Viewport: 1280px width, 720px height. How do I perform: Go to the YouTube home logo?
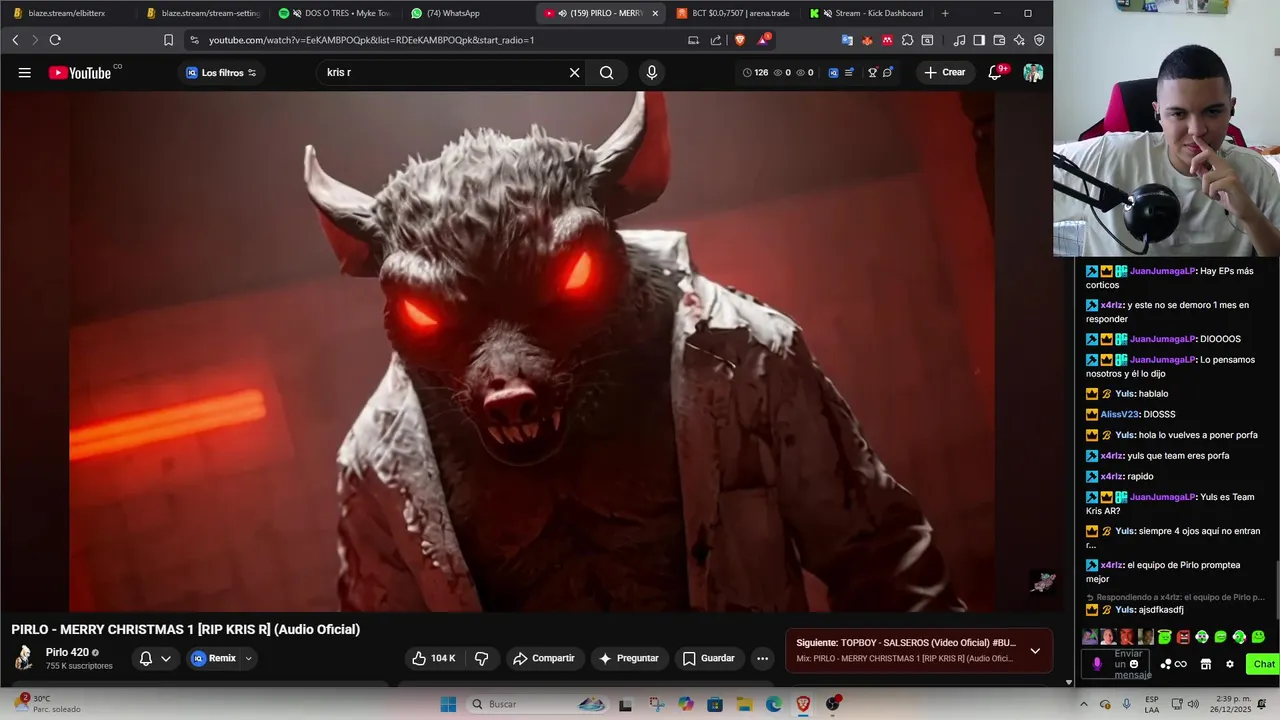(80, 72)
